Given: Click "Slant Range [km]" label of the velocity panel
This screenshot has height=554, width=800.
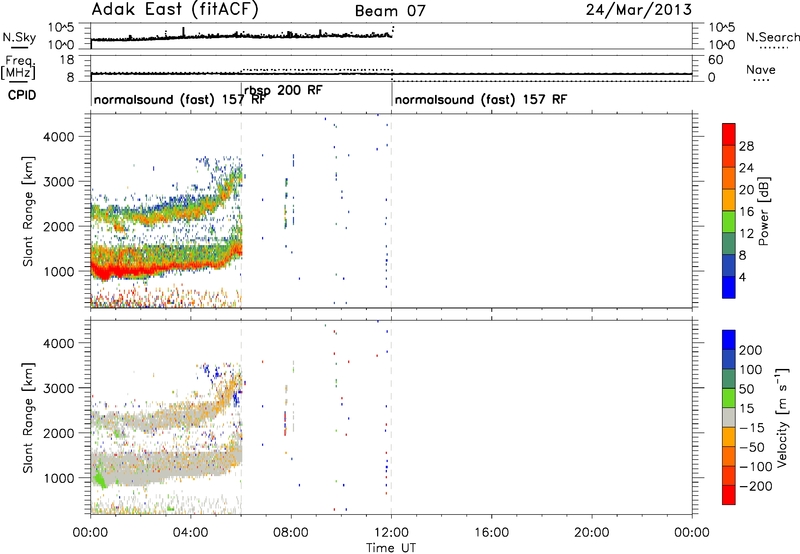Looking at the screenshot, I should [28, 418].
